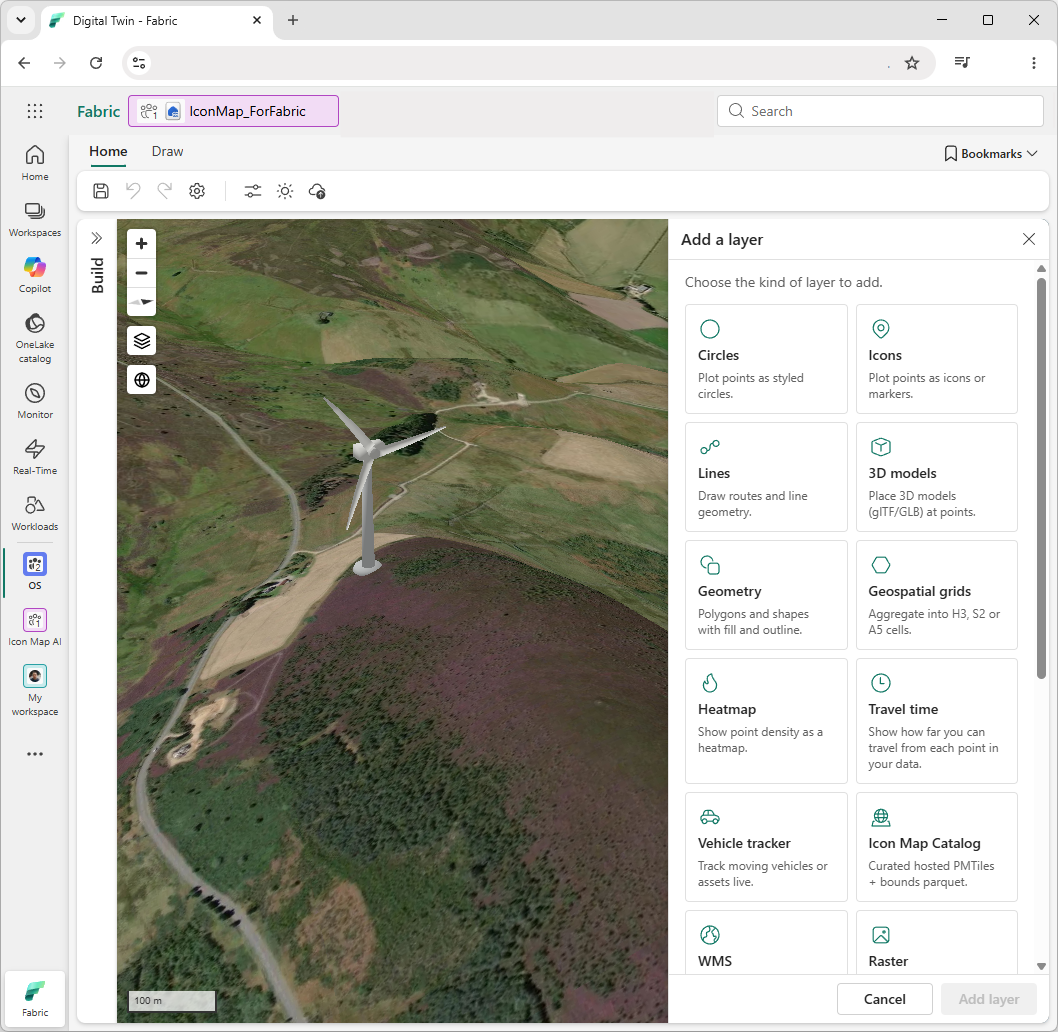Open the browser tab search dropdown
1058x1032 pixels.
(x=21, y=20)
